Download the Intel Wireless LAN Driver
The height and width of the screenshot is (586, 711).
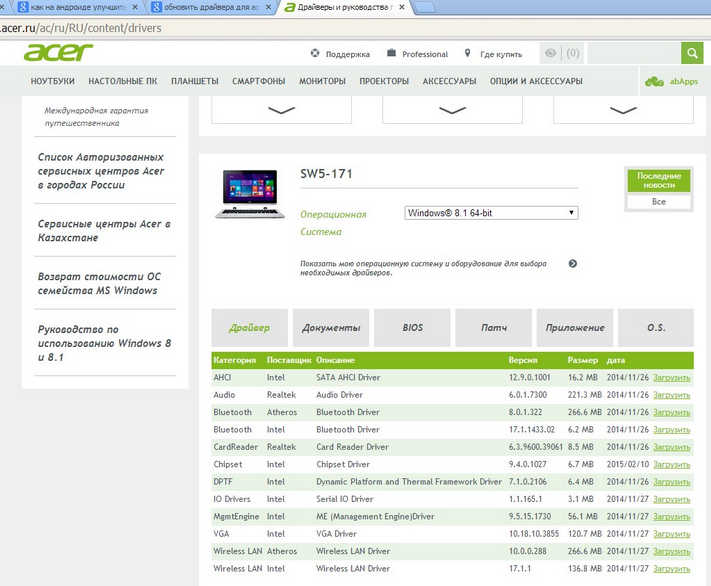tap(672, 569)
